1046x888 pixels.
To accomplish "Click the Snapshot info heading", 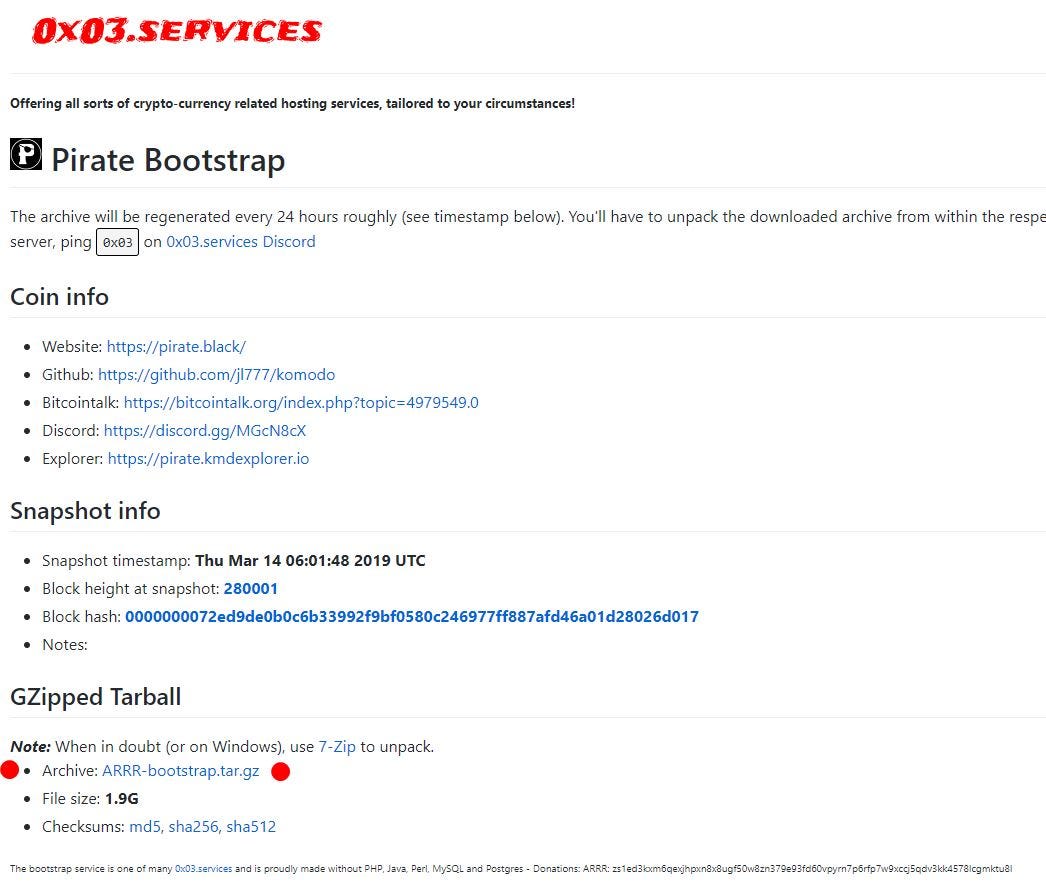I will click(x=85, y=510).
